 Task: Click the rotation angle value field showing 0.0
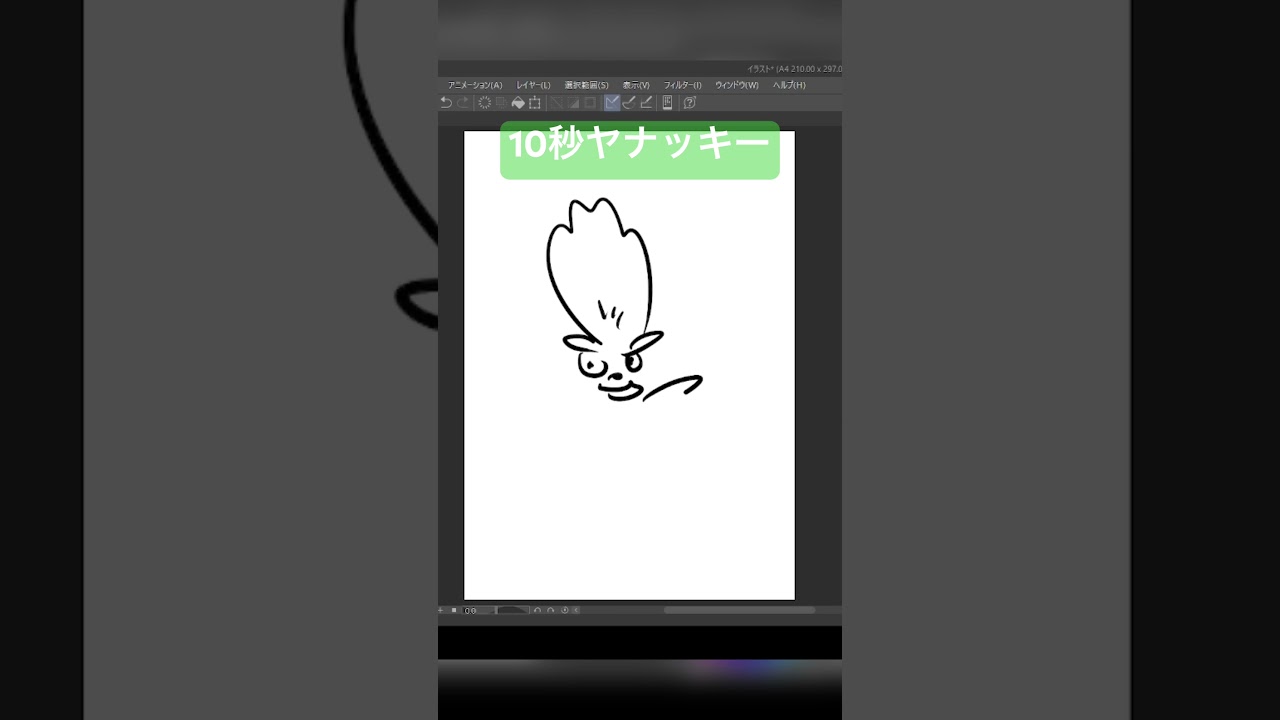point(470,608)
